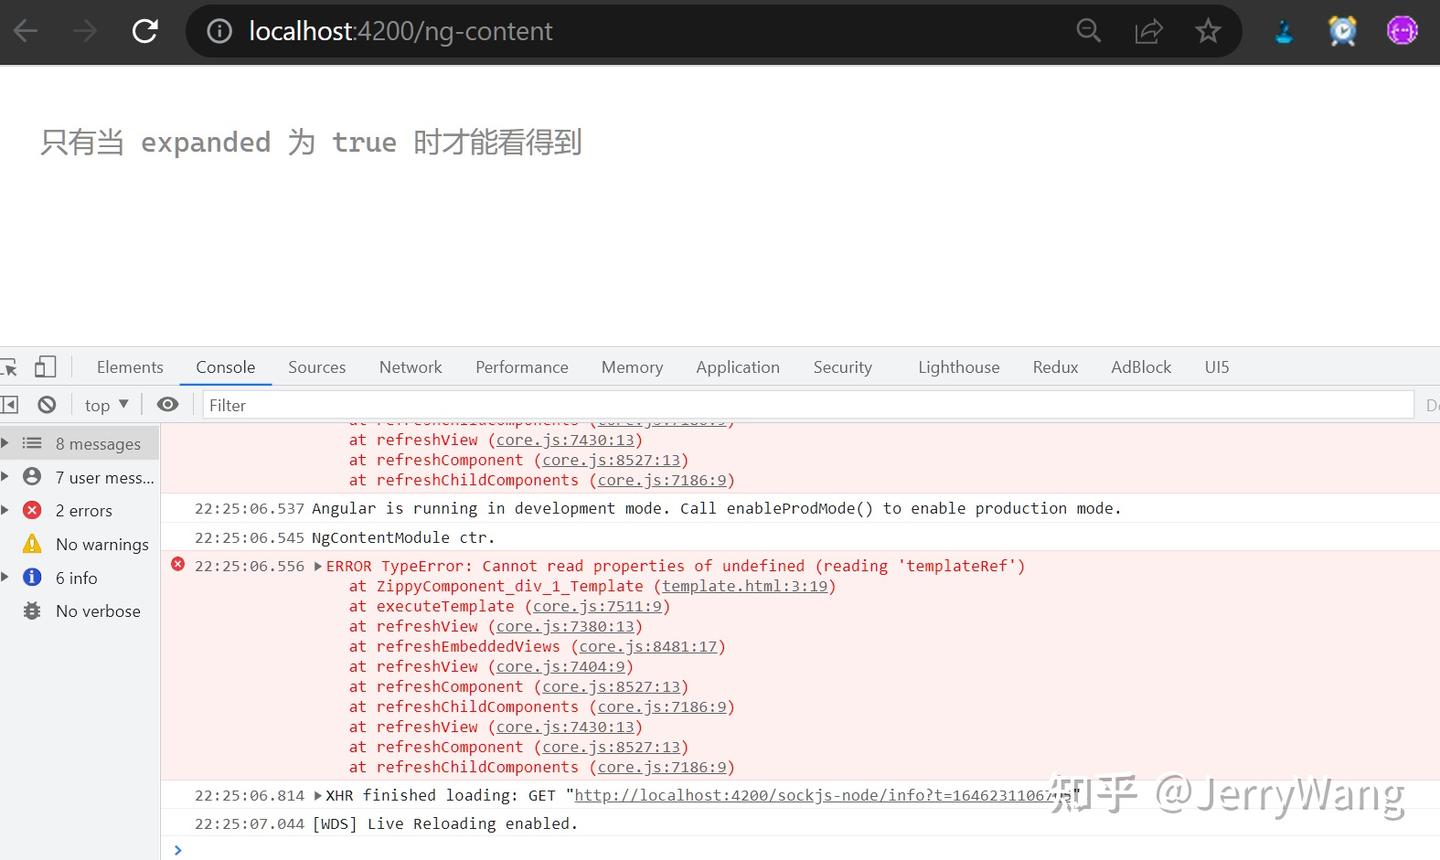1440x860 pixels.
Task: Open the purple round browser extension
Action: pyautogui.click(x=1402, y=31)
